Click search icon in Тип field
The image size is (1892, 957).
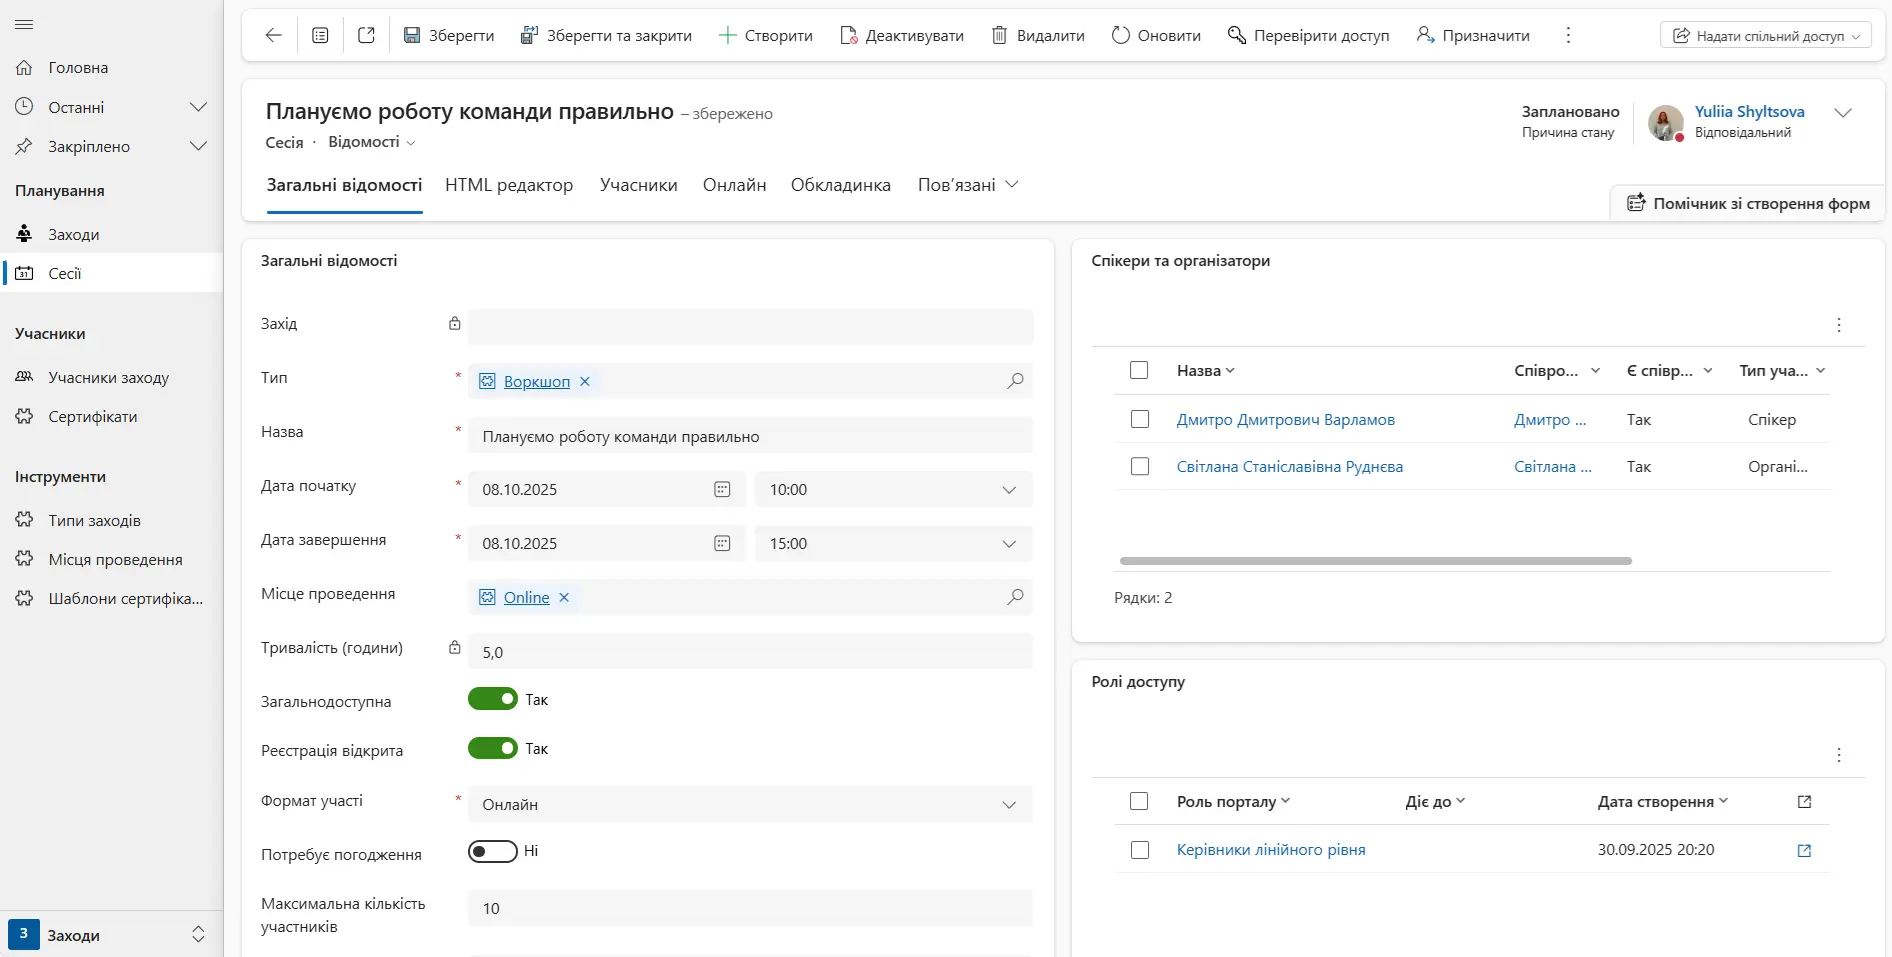click(1015, 381)
